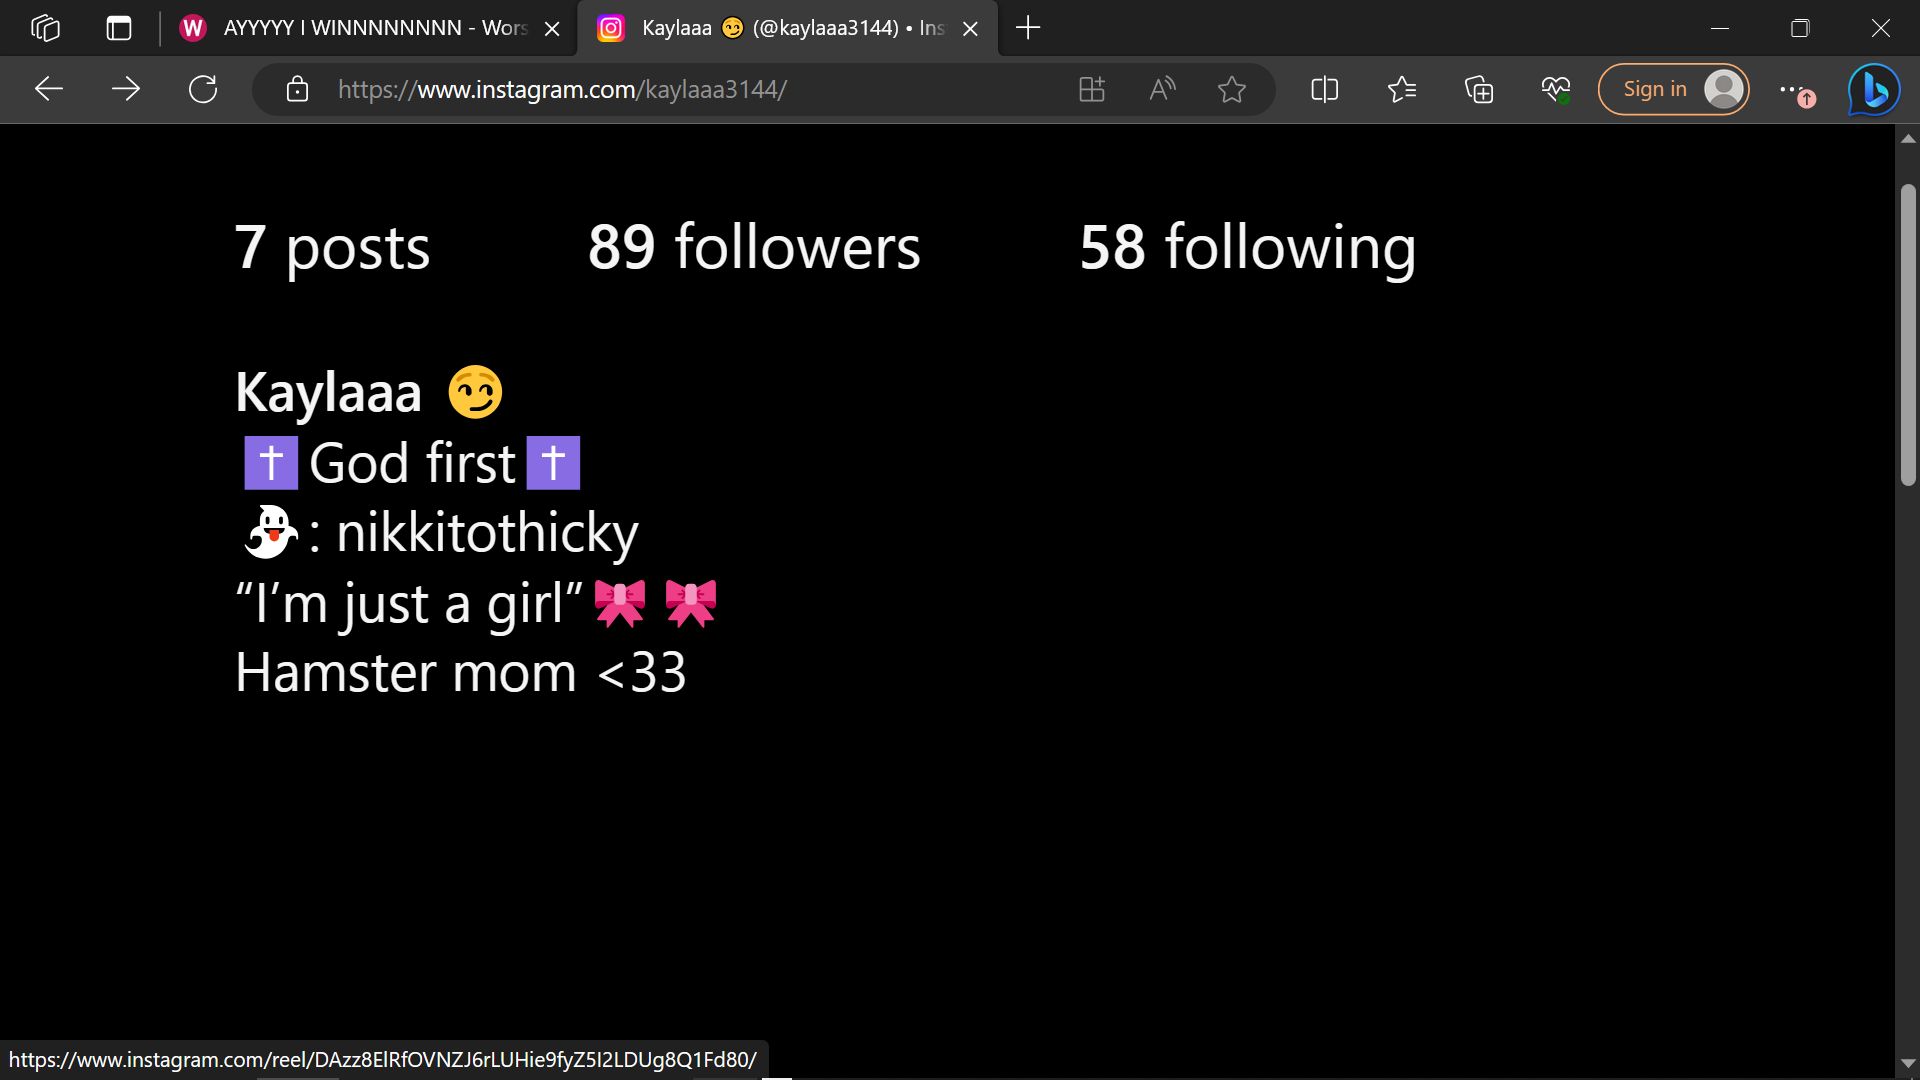Click the 89 followers link
Viewport: 1920px width, 1080px height.
[x=754, y=247]
